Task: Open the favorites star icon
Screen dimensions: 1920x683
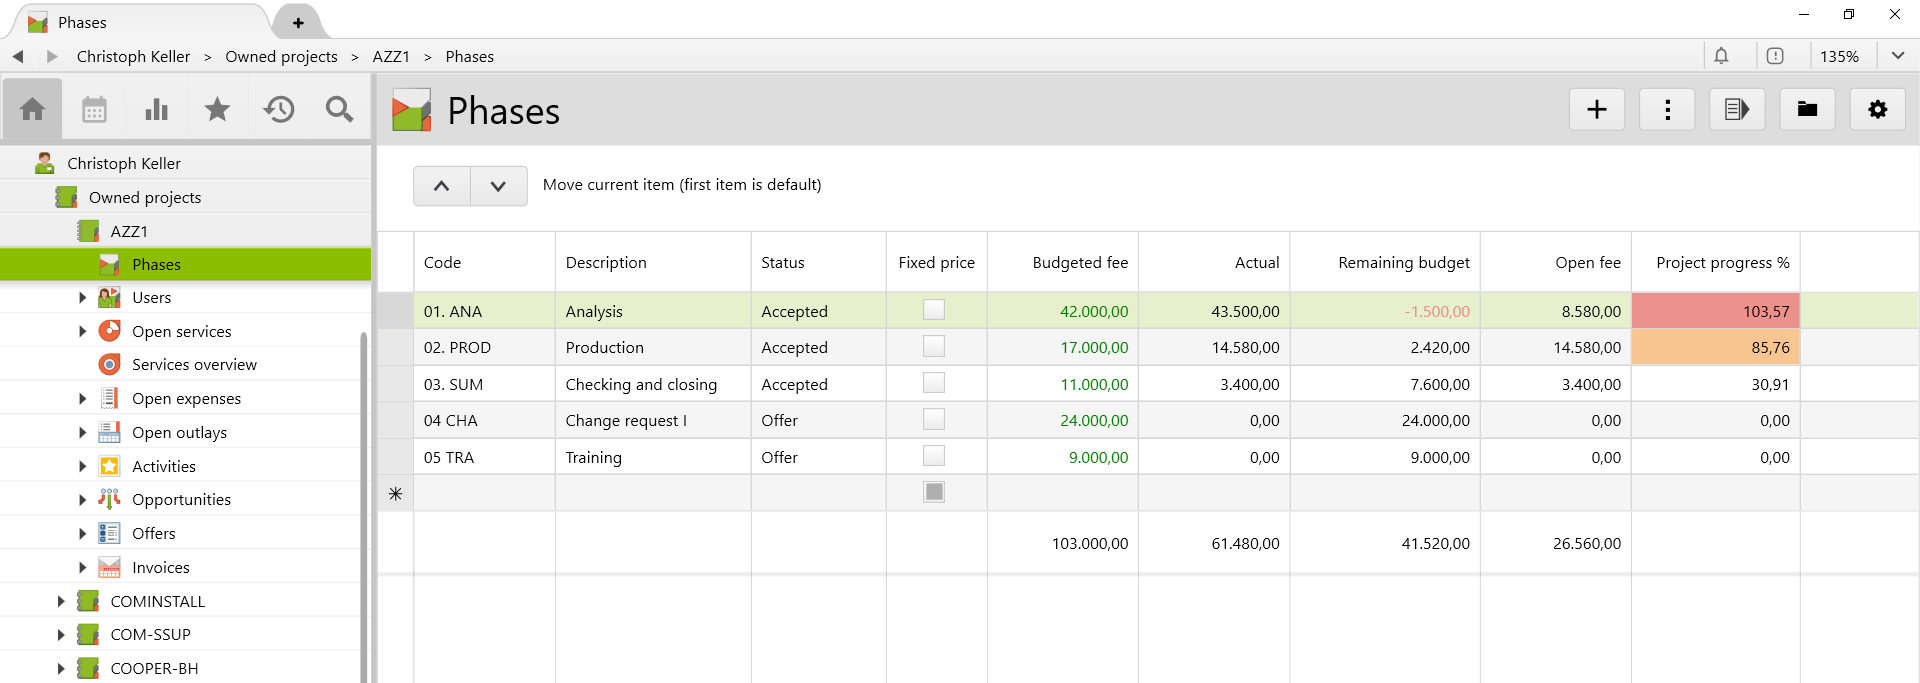Action: click(217, 110)
